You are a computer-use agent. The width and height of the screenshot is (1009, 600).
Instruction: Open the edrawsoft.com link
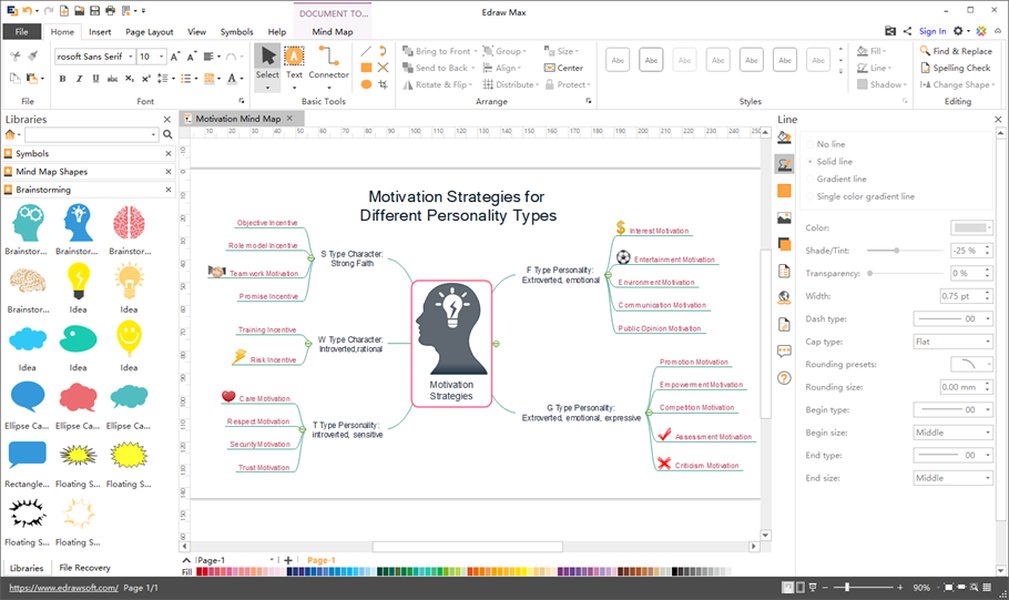(63, 587)
